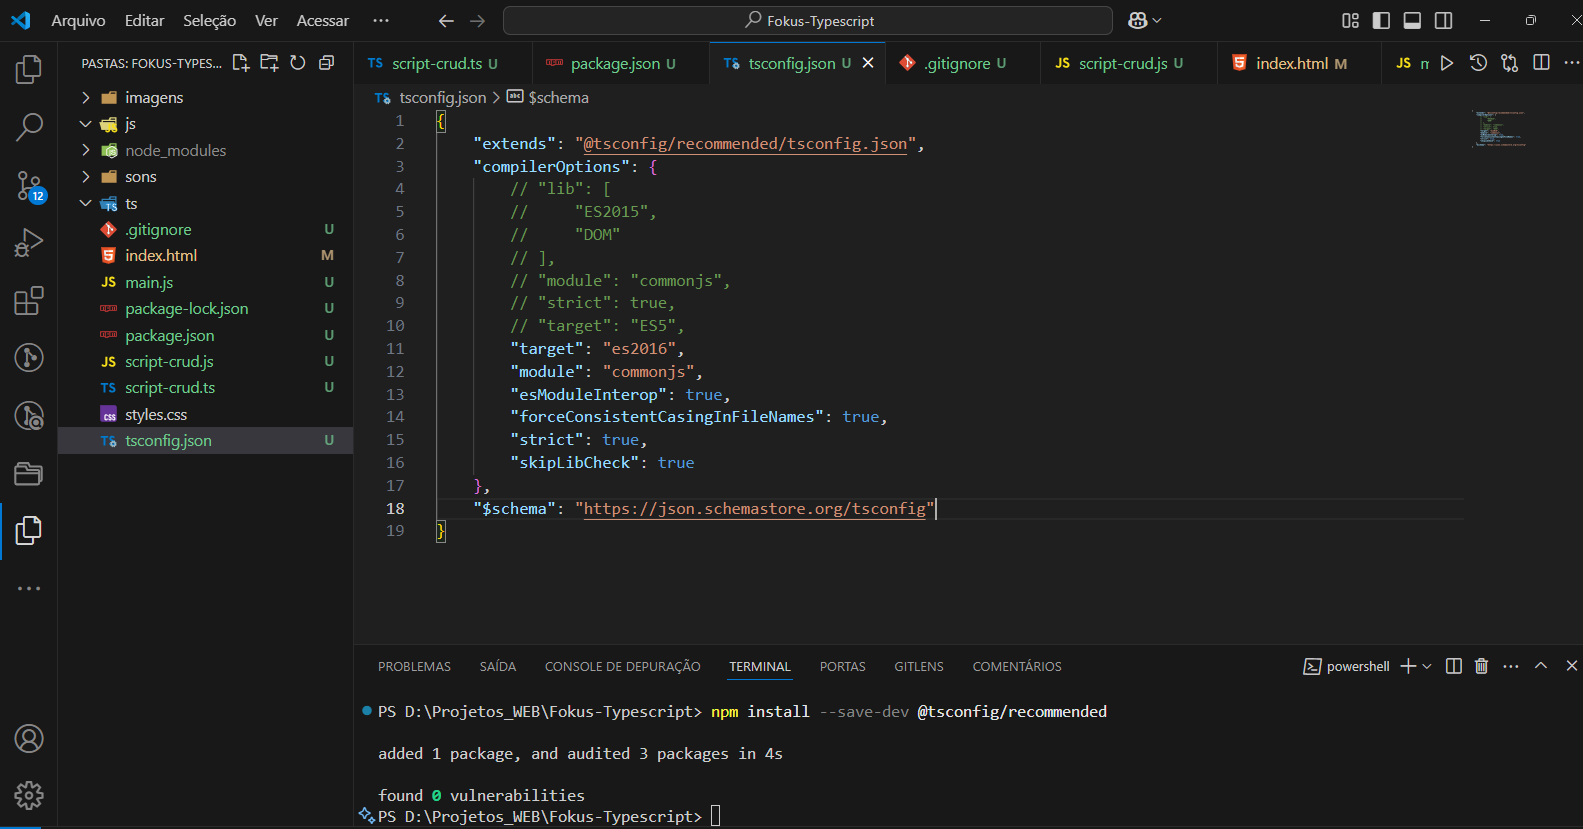Toggle primary side bar visibility
Image resolution: width=1583 pixels, height=829 pixels.
tap(1381, 20)
